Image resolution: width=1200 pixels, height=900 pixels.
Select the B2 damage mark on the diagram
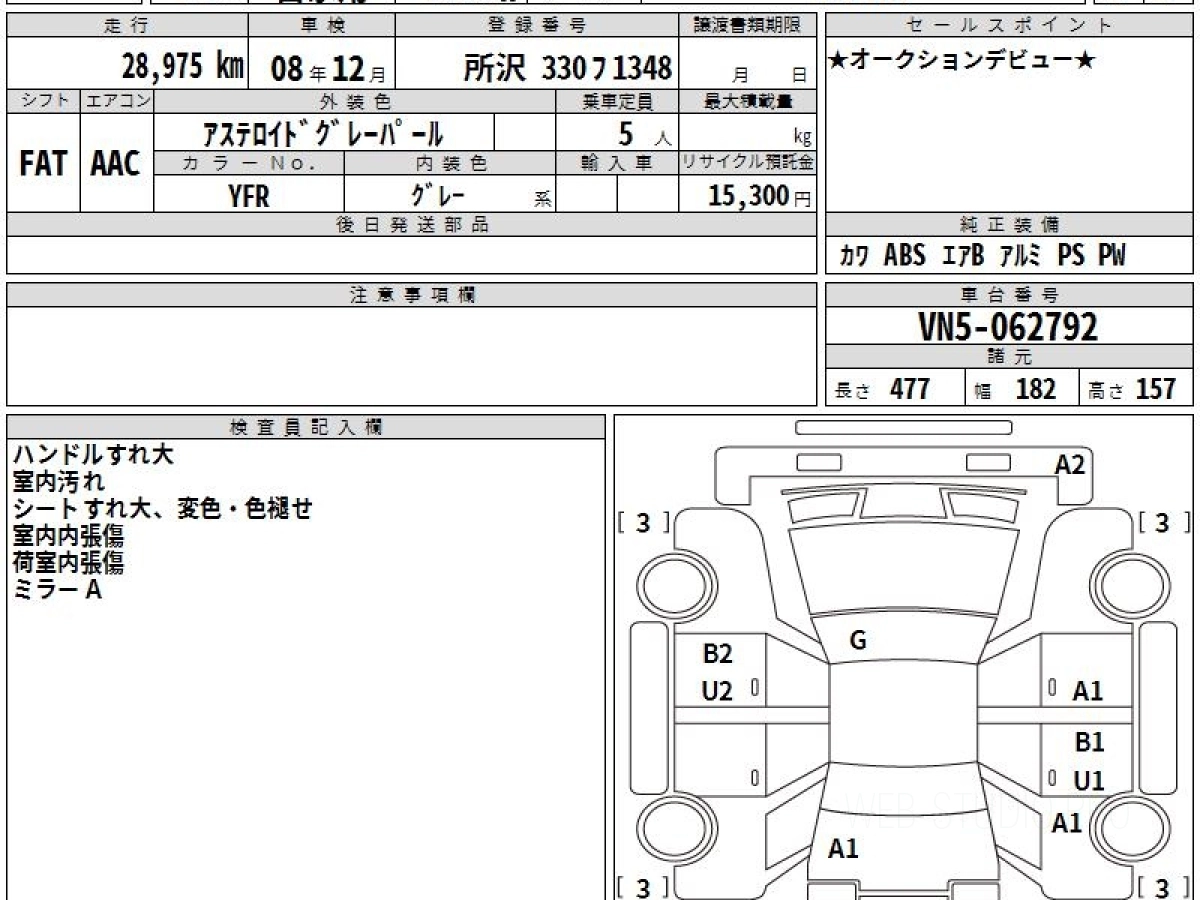tap(717, 654)
